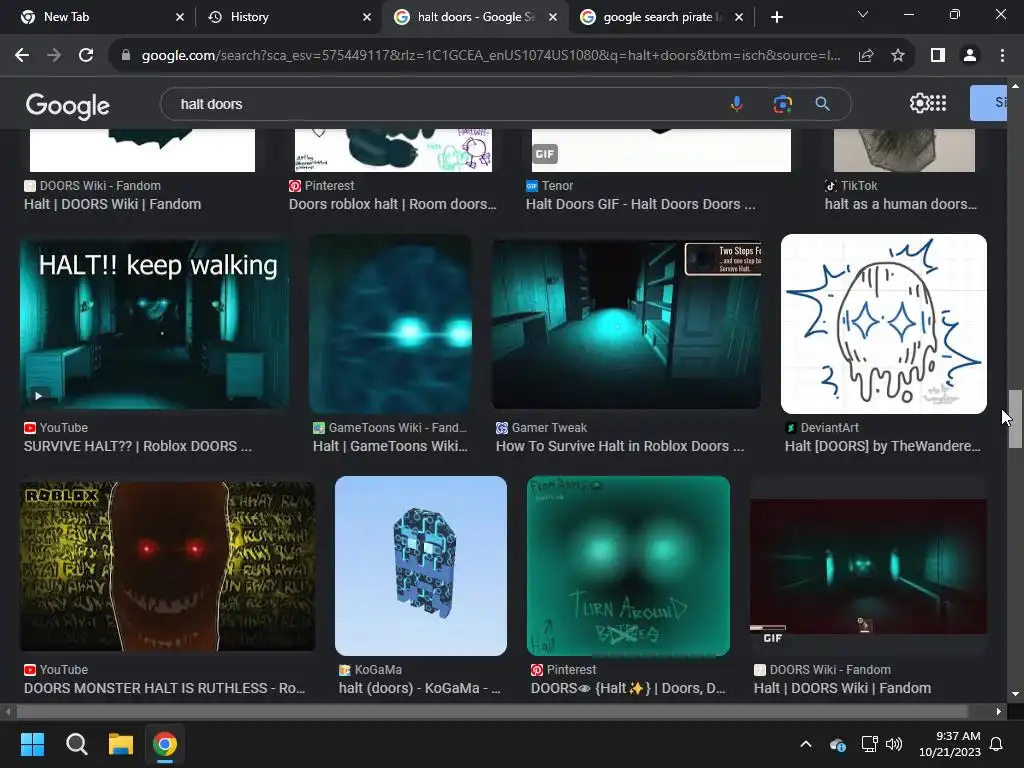Viewport: 1024px width, 768px height.
Task: Click the vertical scrollbar thumb
Action: (1015, 419)
